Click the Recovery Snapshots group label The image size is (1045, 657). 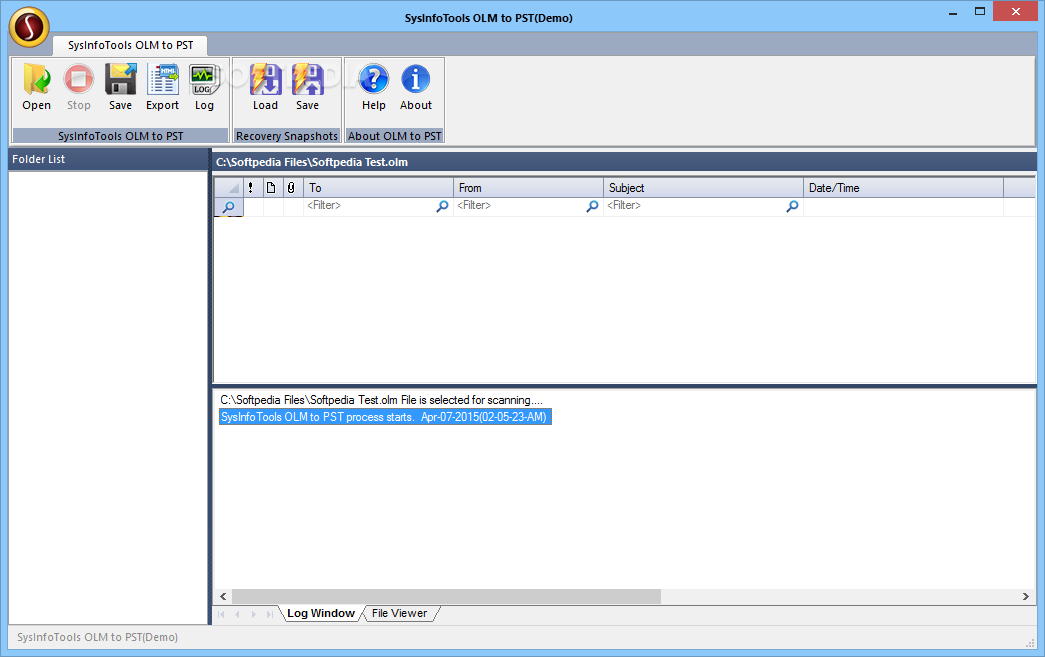point(287,136)
